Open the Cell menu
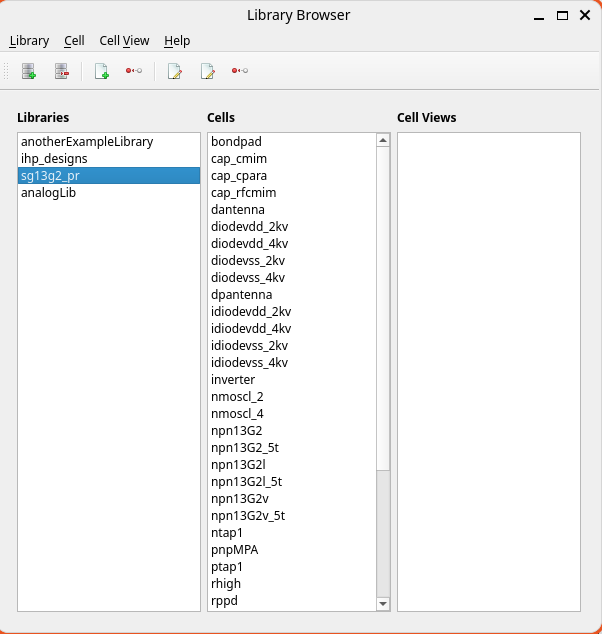602x634 pixels. point(74,41)
